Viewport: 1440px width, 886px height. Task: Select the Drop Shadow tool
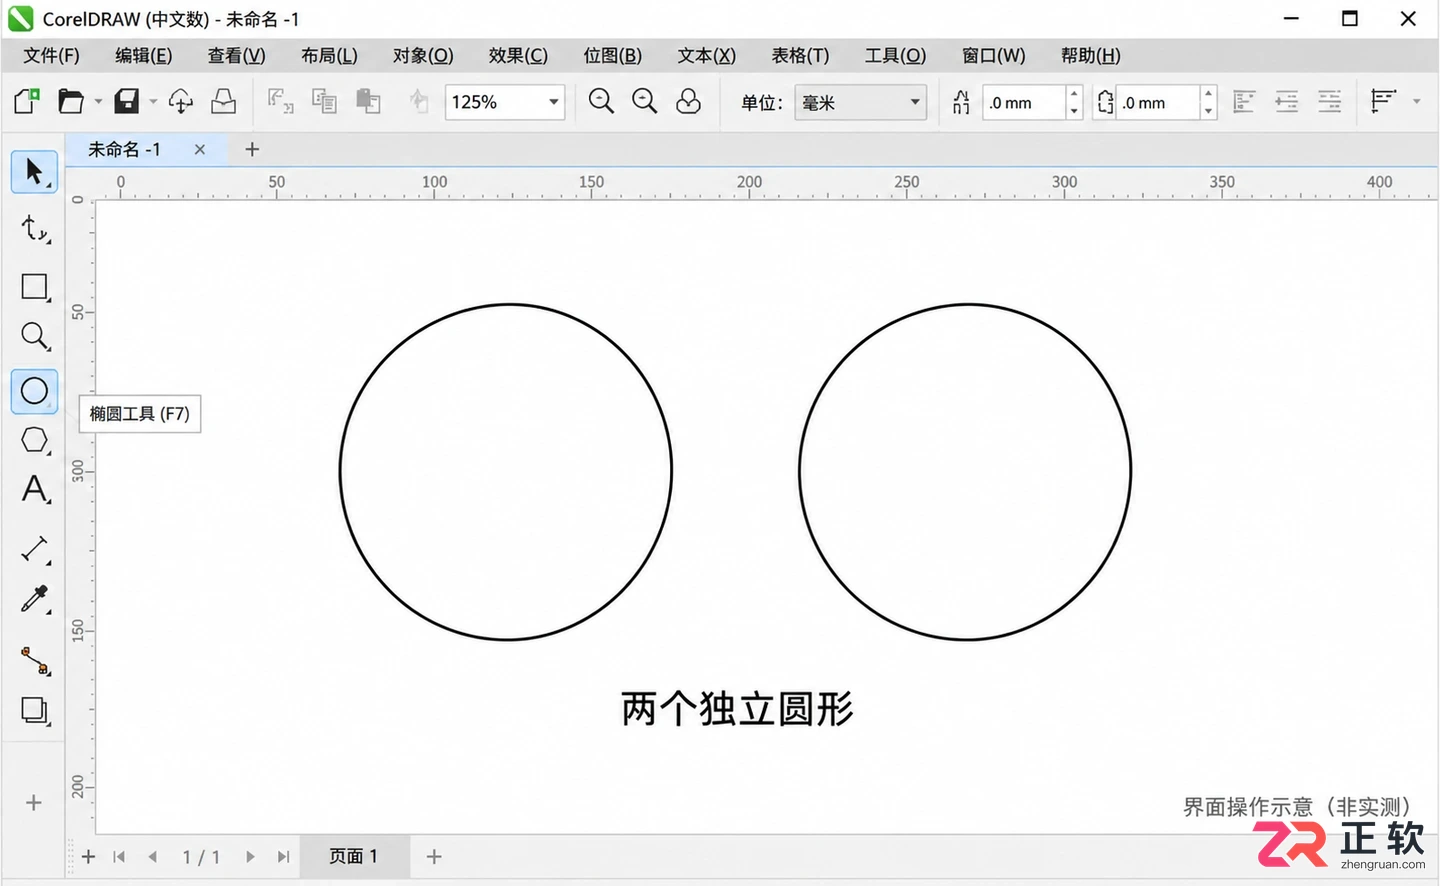pyautogui.click(x=34, y=711)
